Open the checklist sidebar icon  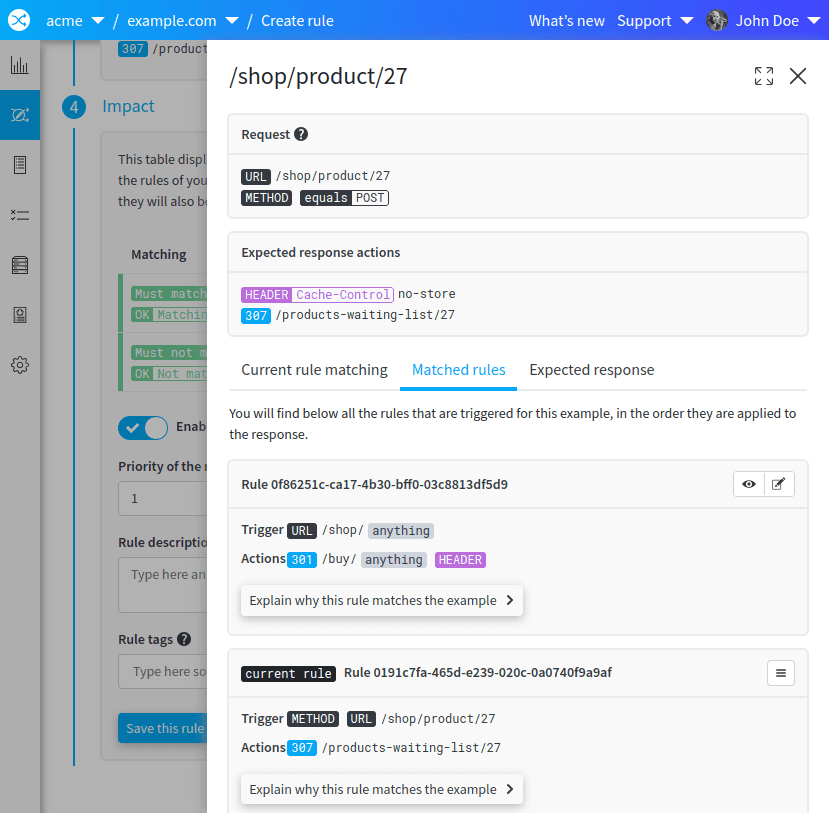20,215
